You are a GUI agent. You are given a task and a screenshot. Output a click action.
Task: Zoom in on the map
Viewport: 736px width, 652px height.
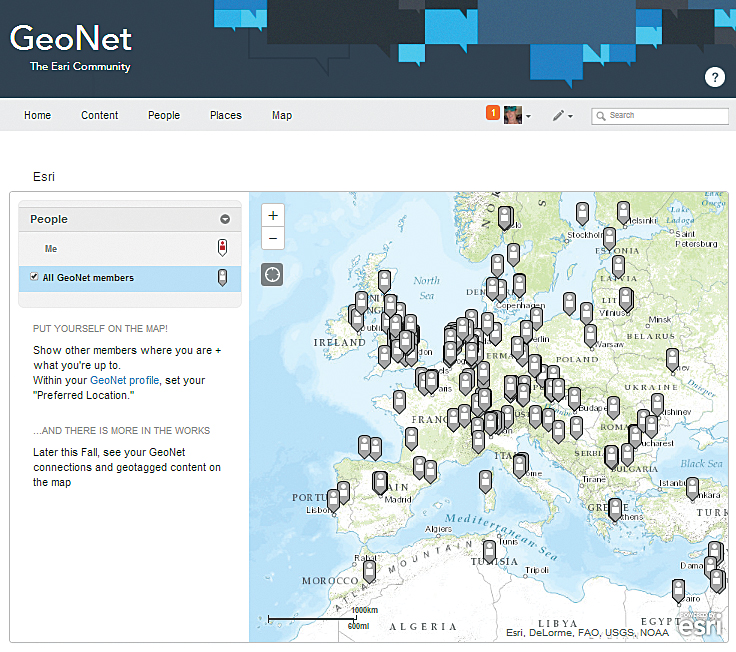point(273,215)
